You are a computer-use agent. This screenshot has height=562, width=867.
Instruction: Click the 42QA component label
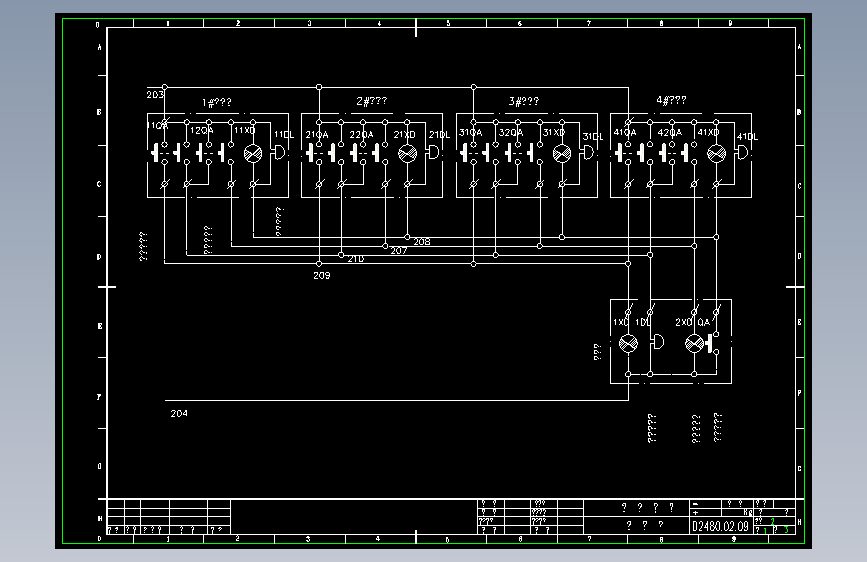click(670, 133)
